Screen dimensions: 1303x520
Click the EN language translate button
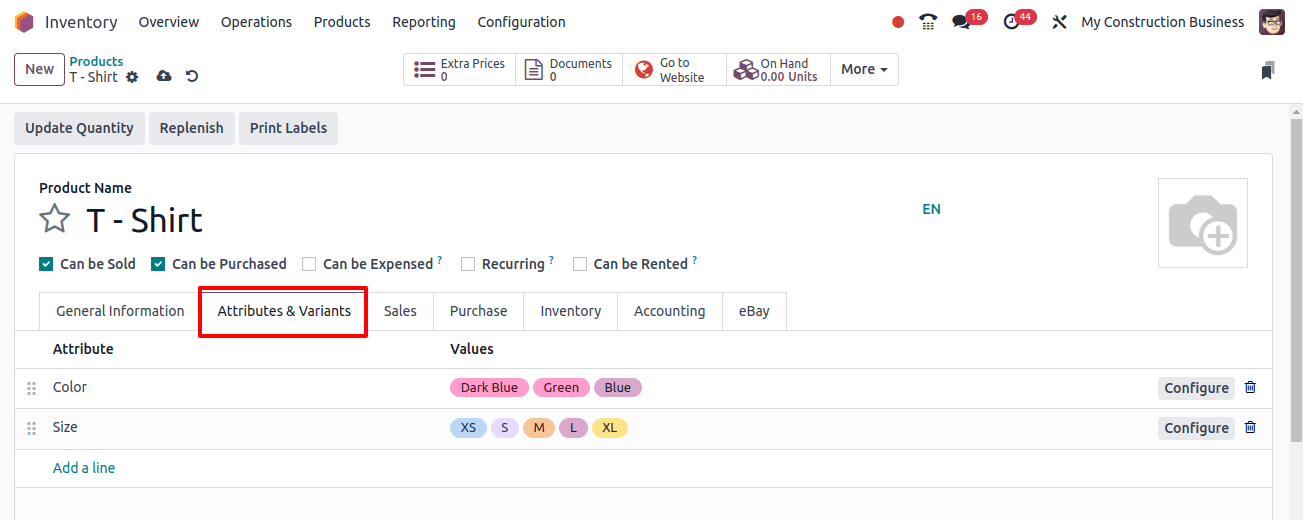(x=931, y=209)
